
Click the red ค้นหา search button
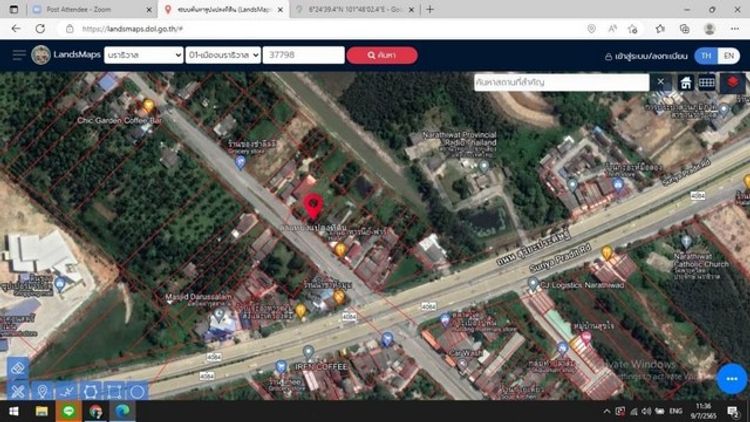(x=381, y=55)
